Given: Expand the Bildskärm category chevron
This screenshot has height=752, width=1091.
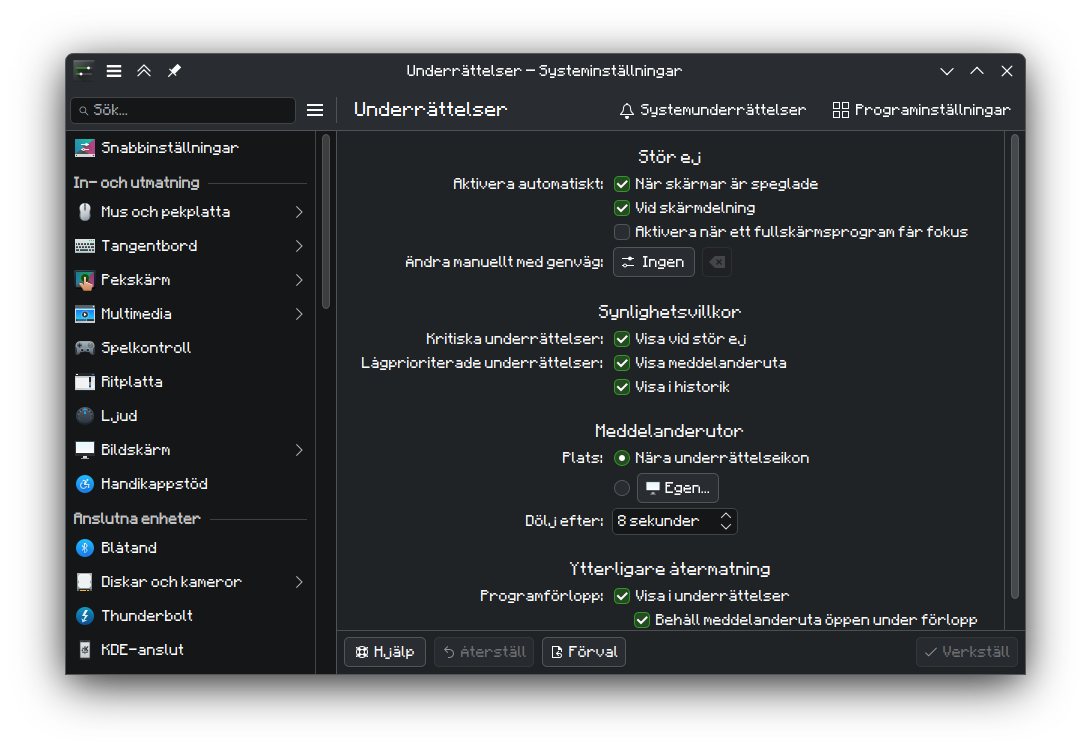Looking at the screenshot, I should click(299, 450).
